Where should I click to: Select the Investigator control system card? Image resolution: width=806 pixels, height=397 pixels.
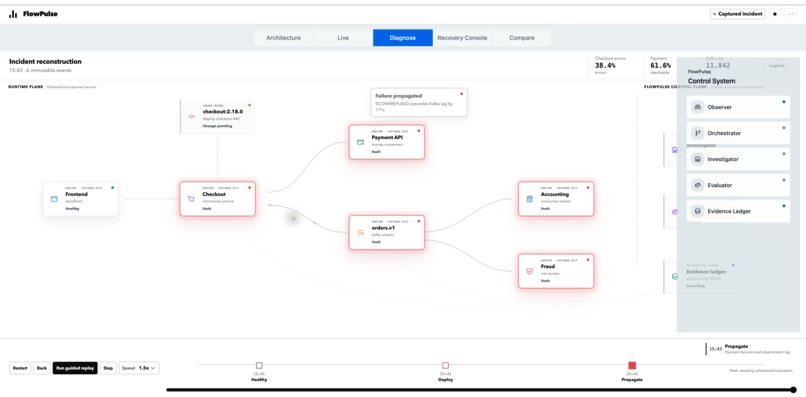pos(738,159)
